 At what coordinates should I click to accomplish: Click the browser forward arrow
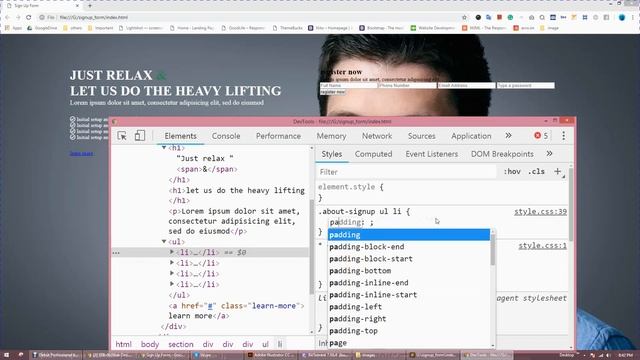coord(18,17)
